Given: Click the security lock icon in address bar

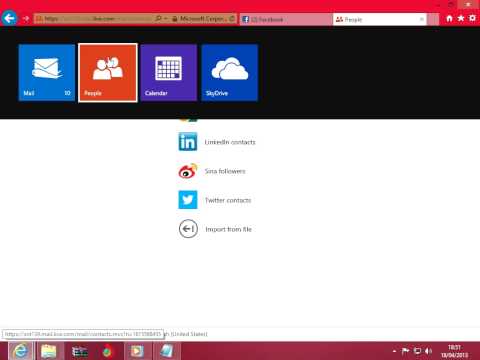Looking at the screenshot, I should (175, 19).
